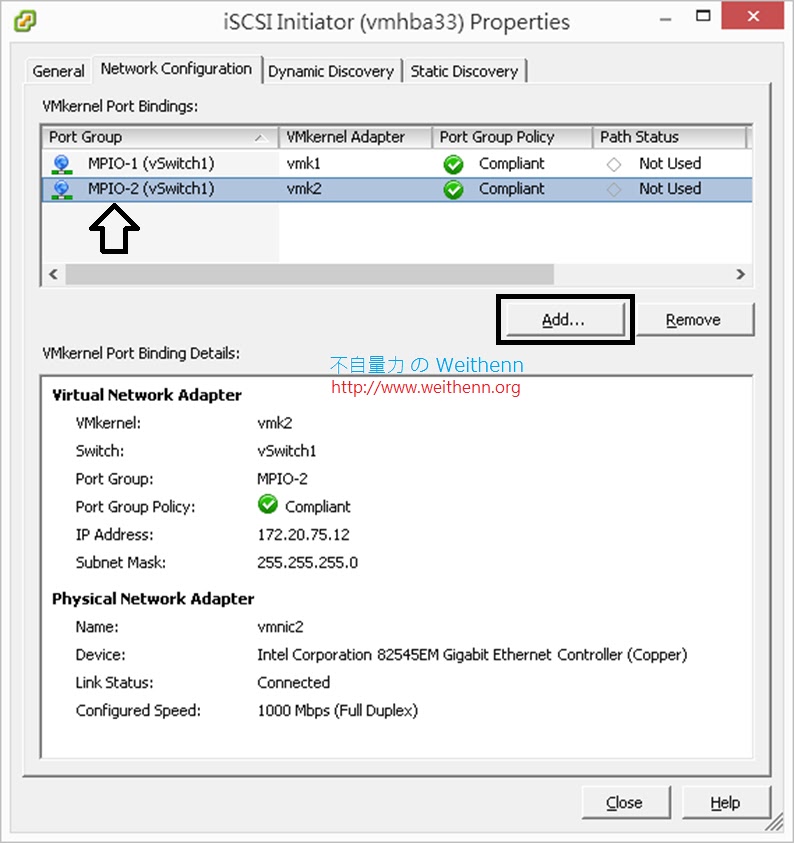
Task: Click the 1000 Mbps (Full Duplex) value
Action: [337, 711]
